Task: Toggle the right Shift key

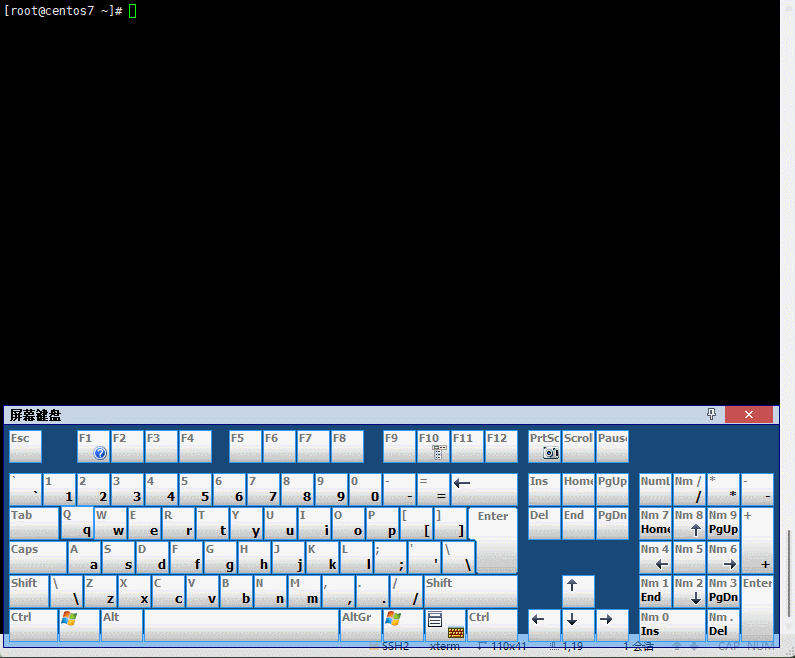Action: point(471,591)
